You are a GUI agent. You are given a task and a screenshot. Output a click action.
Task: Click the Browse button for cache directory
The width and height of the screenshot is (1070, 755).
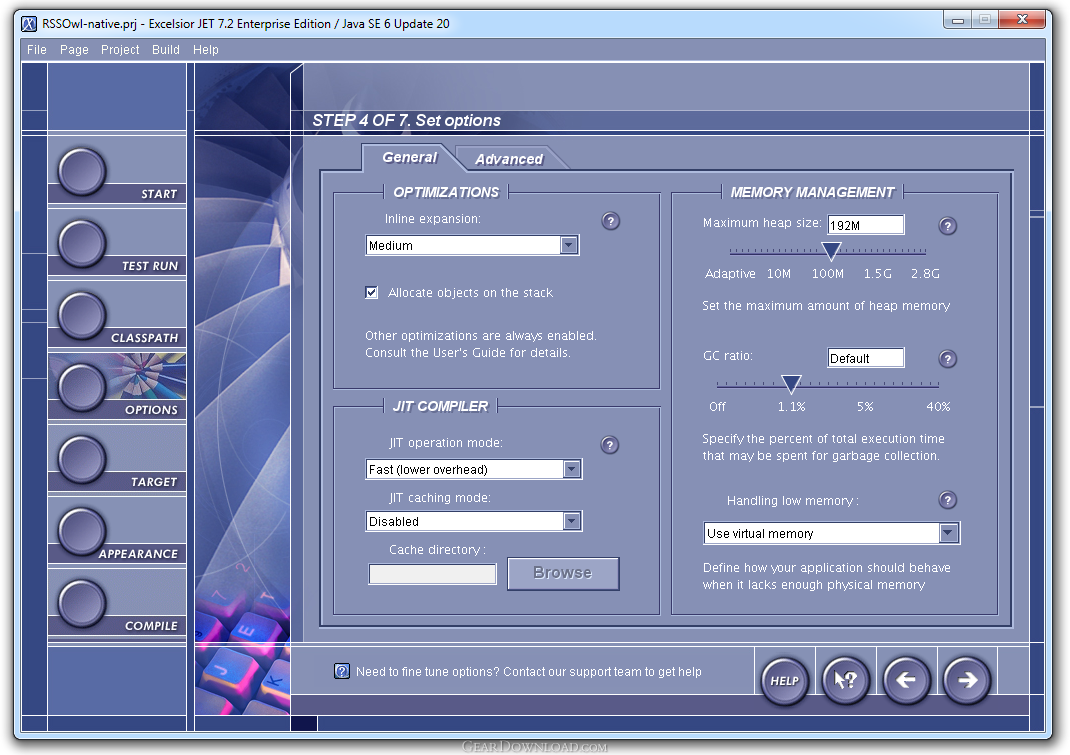click(563, 573)
